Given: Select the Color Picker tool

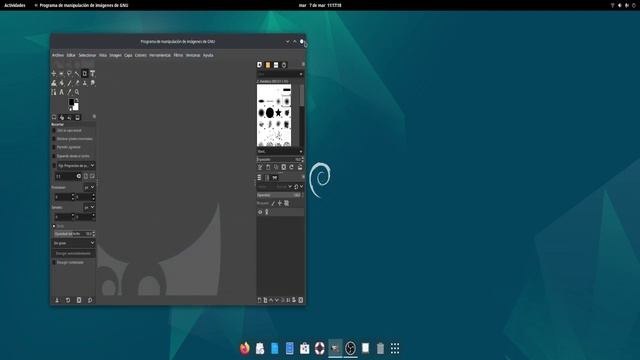Looking at the screenshot, I should (69, 92).
